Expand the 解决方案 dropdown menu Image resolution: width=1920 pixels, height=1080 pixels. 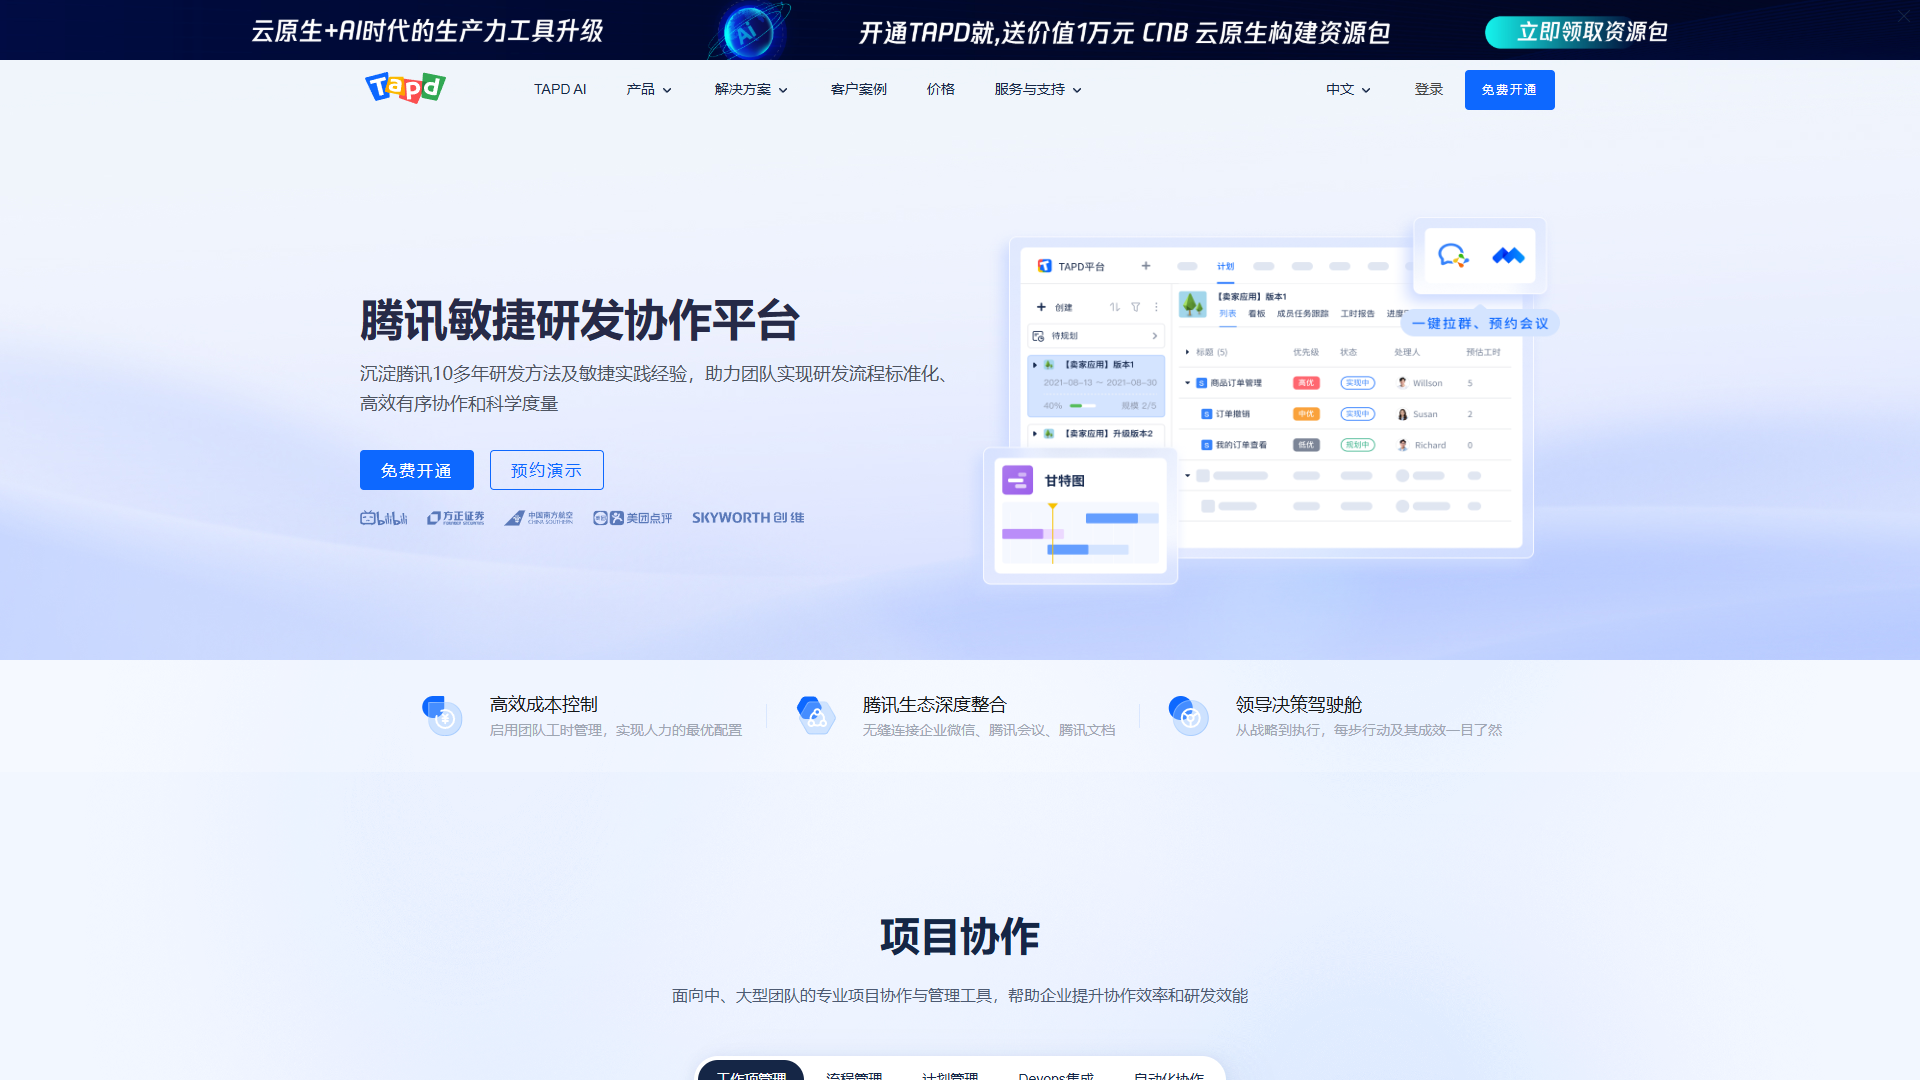tap(752, 90)
